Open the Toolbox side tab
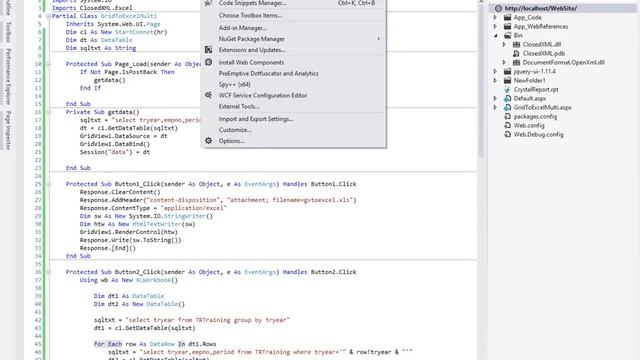 click(x=8, y=32)
